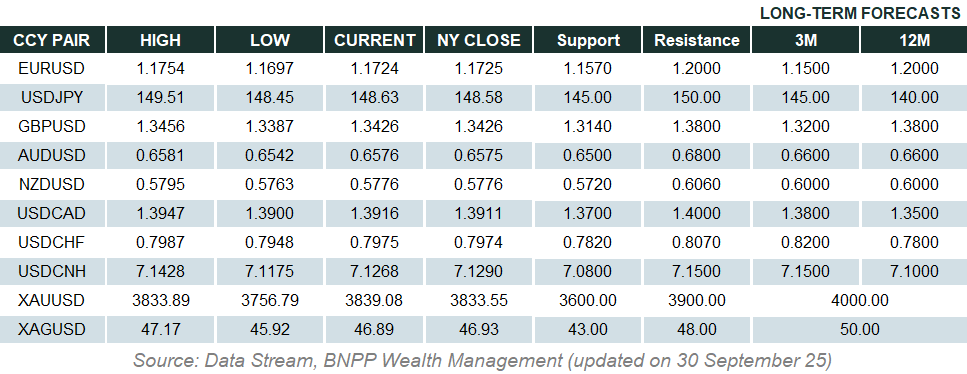
Task: Click gold forecast value 4000.00
Action: pyautogui.click(x=860, y=301)
